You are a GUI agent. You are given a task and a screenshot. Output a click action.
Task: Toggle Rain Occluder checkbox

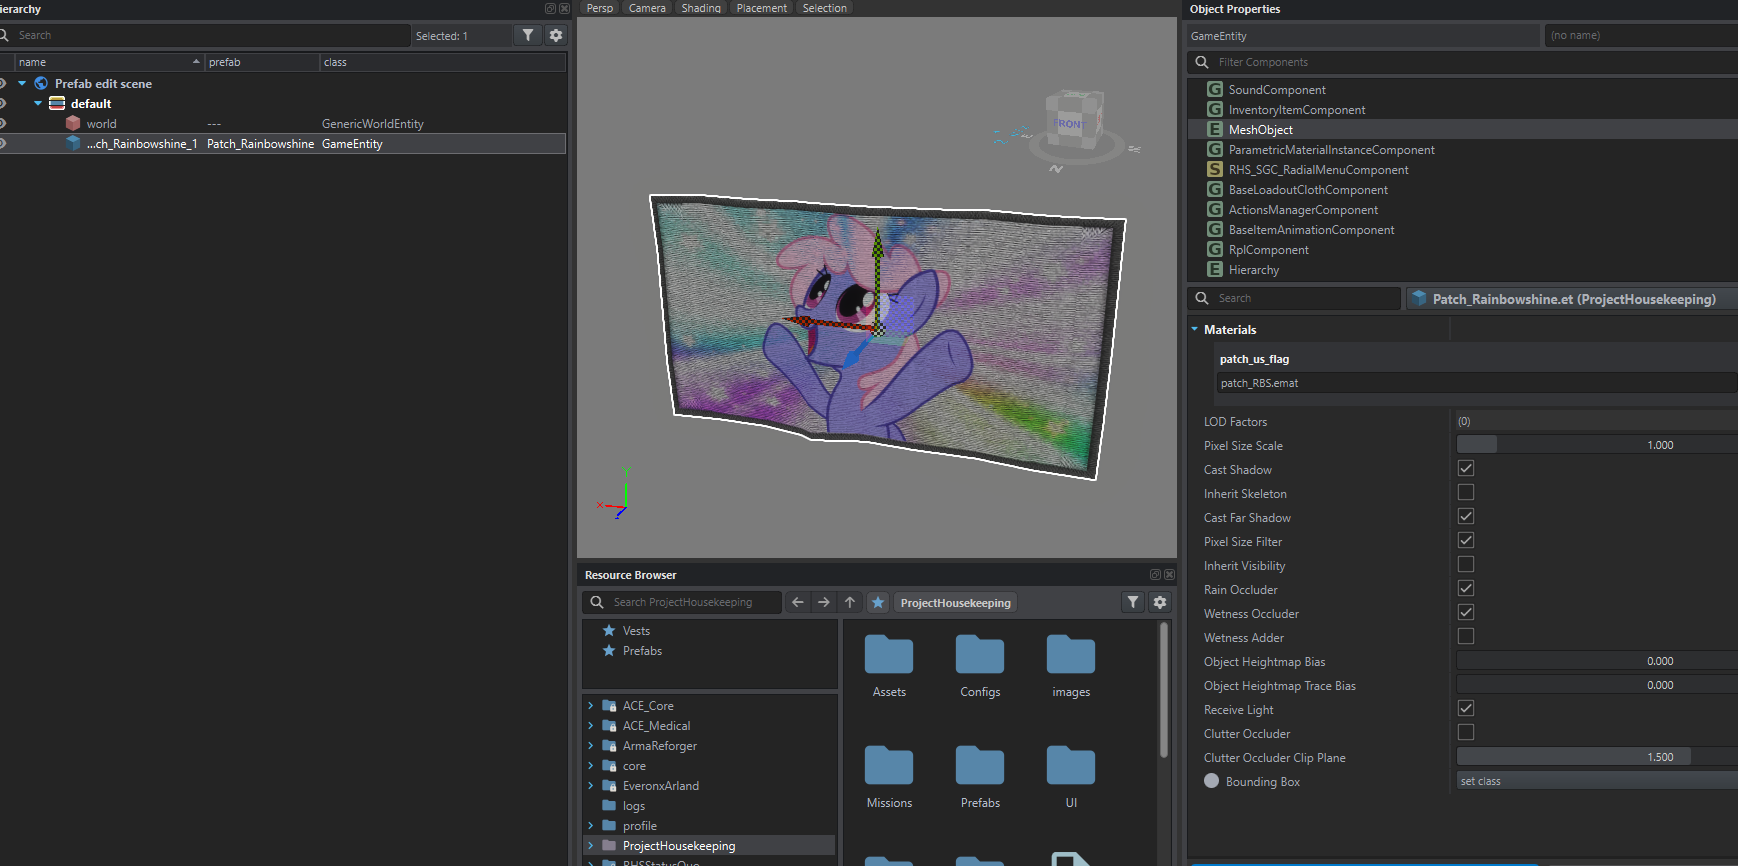[1466, 588]
